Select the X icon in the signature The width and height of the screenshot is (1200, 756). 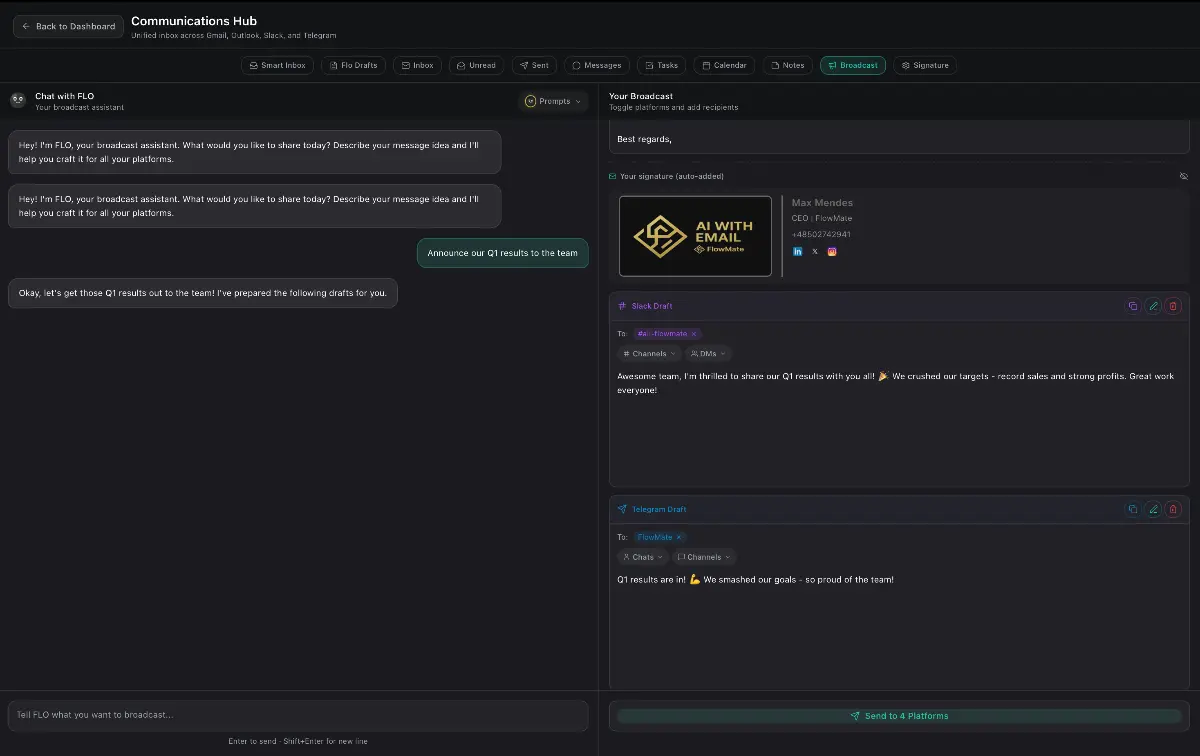(x=814, y=251)
